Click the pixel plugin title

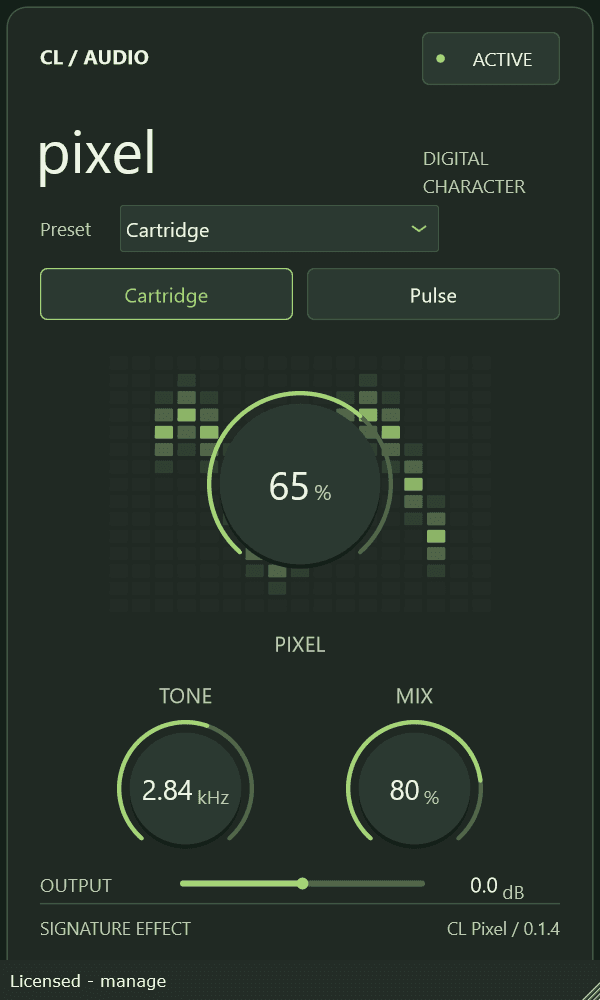pyautogui.click(x=98, y=156)
